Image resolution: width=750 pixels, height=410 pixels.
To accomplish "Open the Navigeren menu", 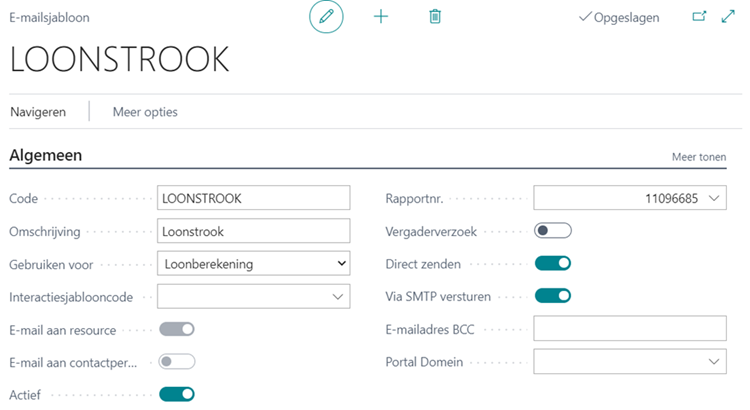I will coord(38,112).
